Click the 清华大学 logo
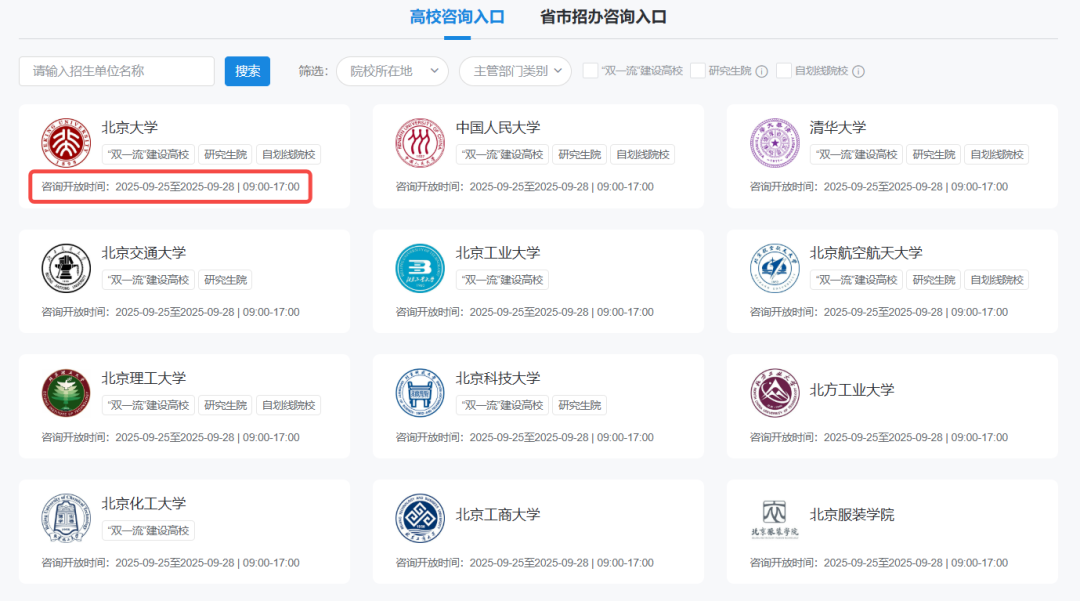The width and height of the screenshot is (1080, 601). 775,143
